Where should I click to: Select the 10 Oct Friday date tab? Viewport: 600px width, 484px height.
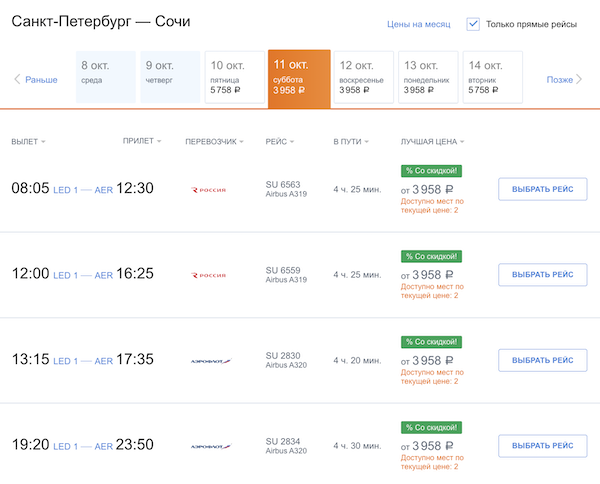click(x=234, y=77)
